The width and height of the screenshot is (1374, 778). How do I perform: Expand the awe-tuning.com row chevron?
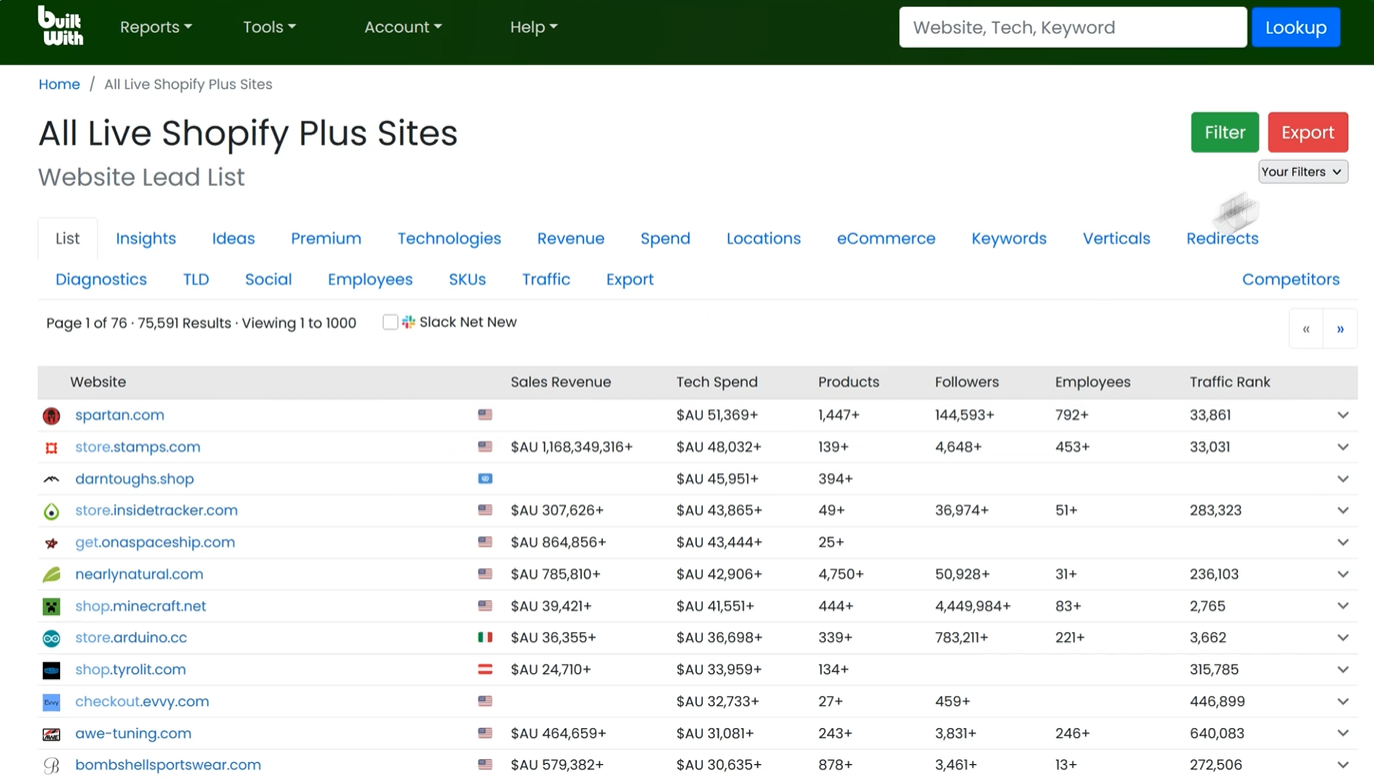[x=1343, y=733]
